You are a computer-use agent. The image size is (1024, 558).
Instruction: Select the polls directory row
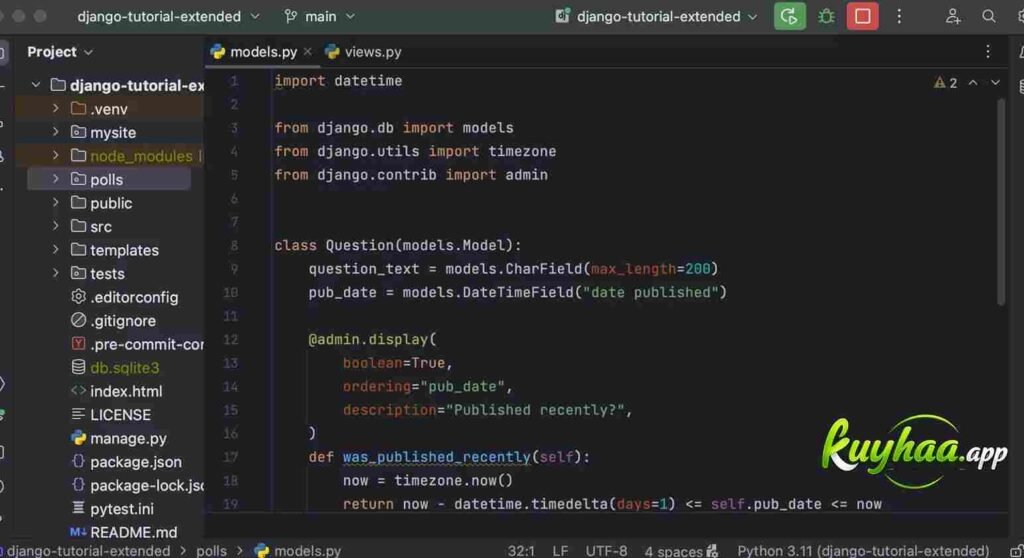[x=109, y=179]
